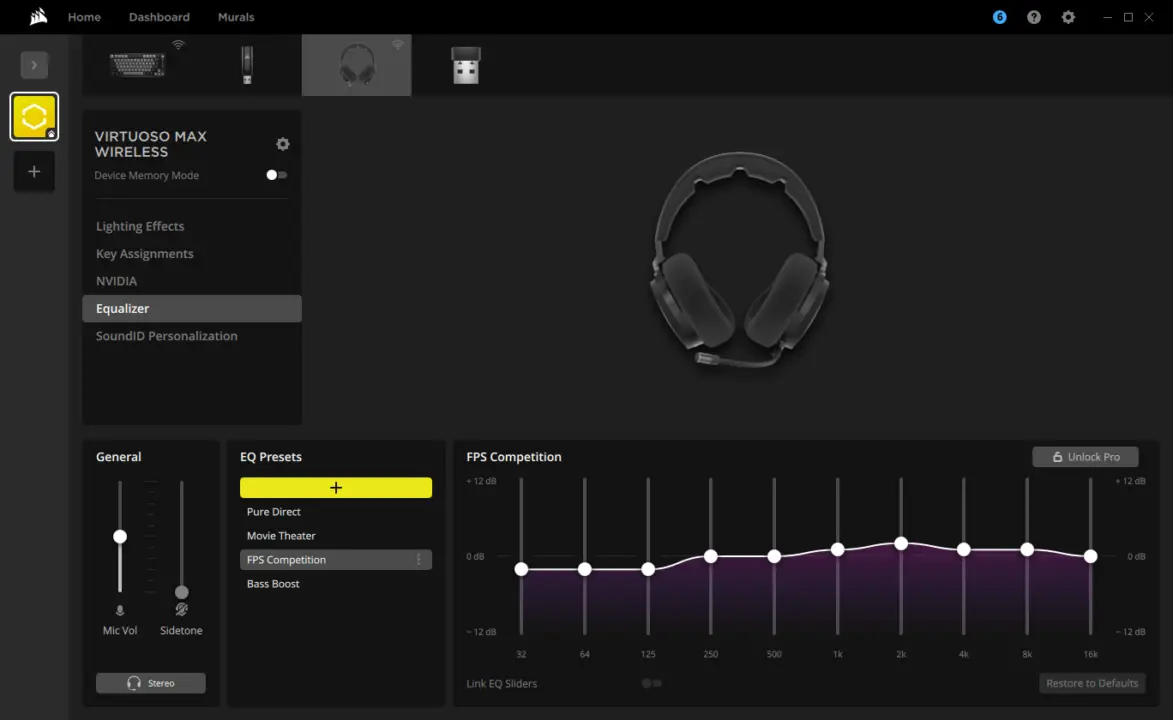The width and height of the screenshot is (1173, 720).
Task: Click the 2k EQ band slider handle
Action: pos(901,543)
